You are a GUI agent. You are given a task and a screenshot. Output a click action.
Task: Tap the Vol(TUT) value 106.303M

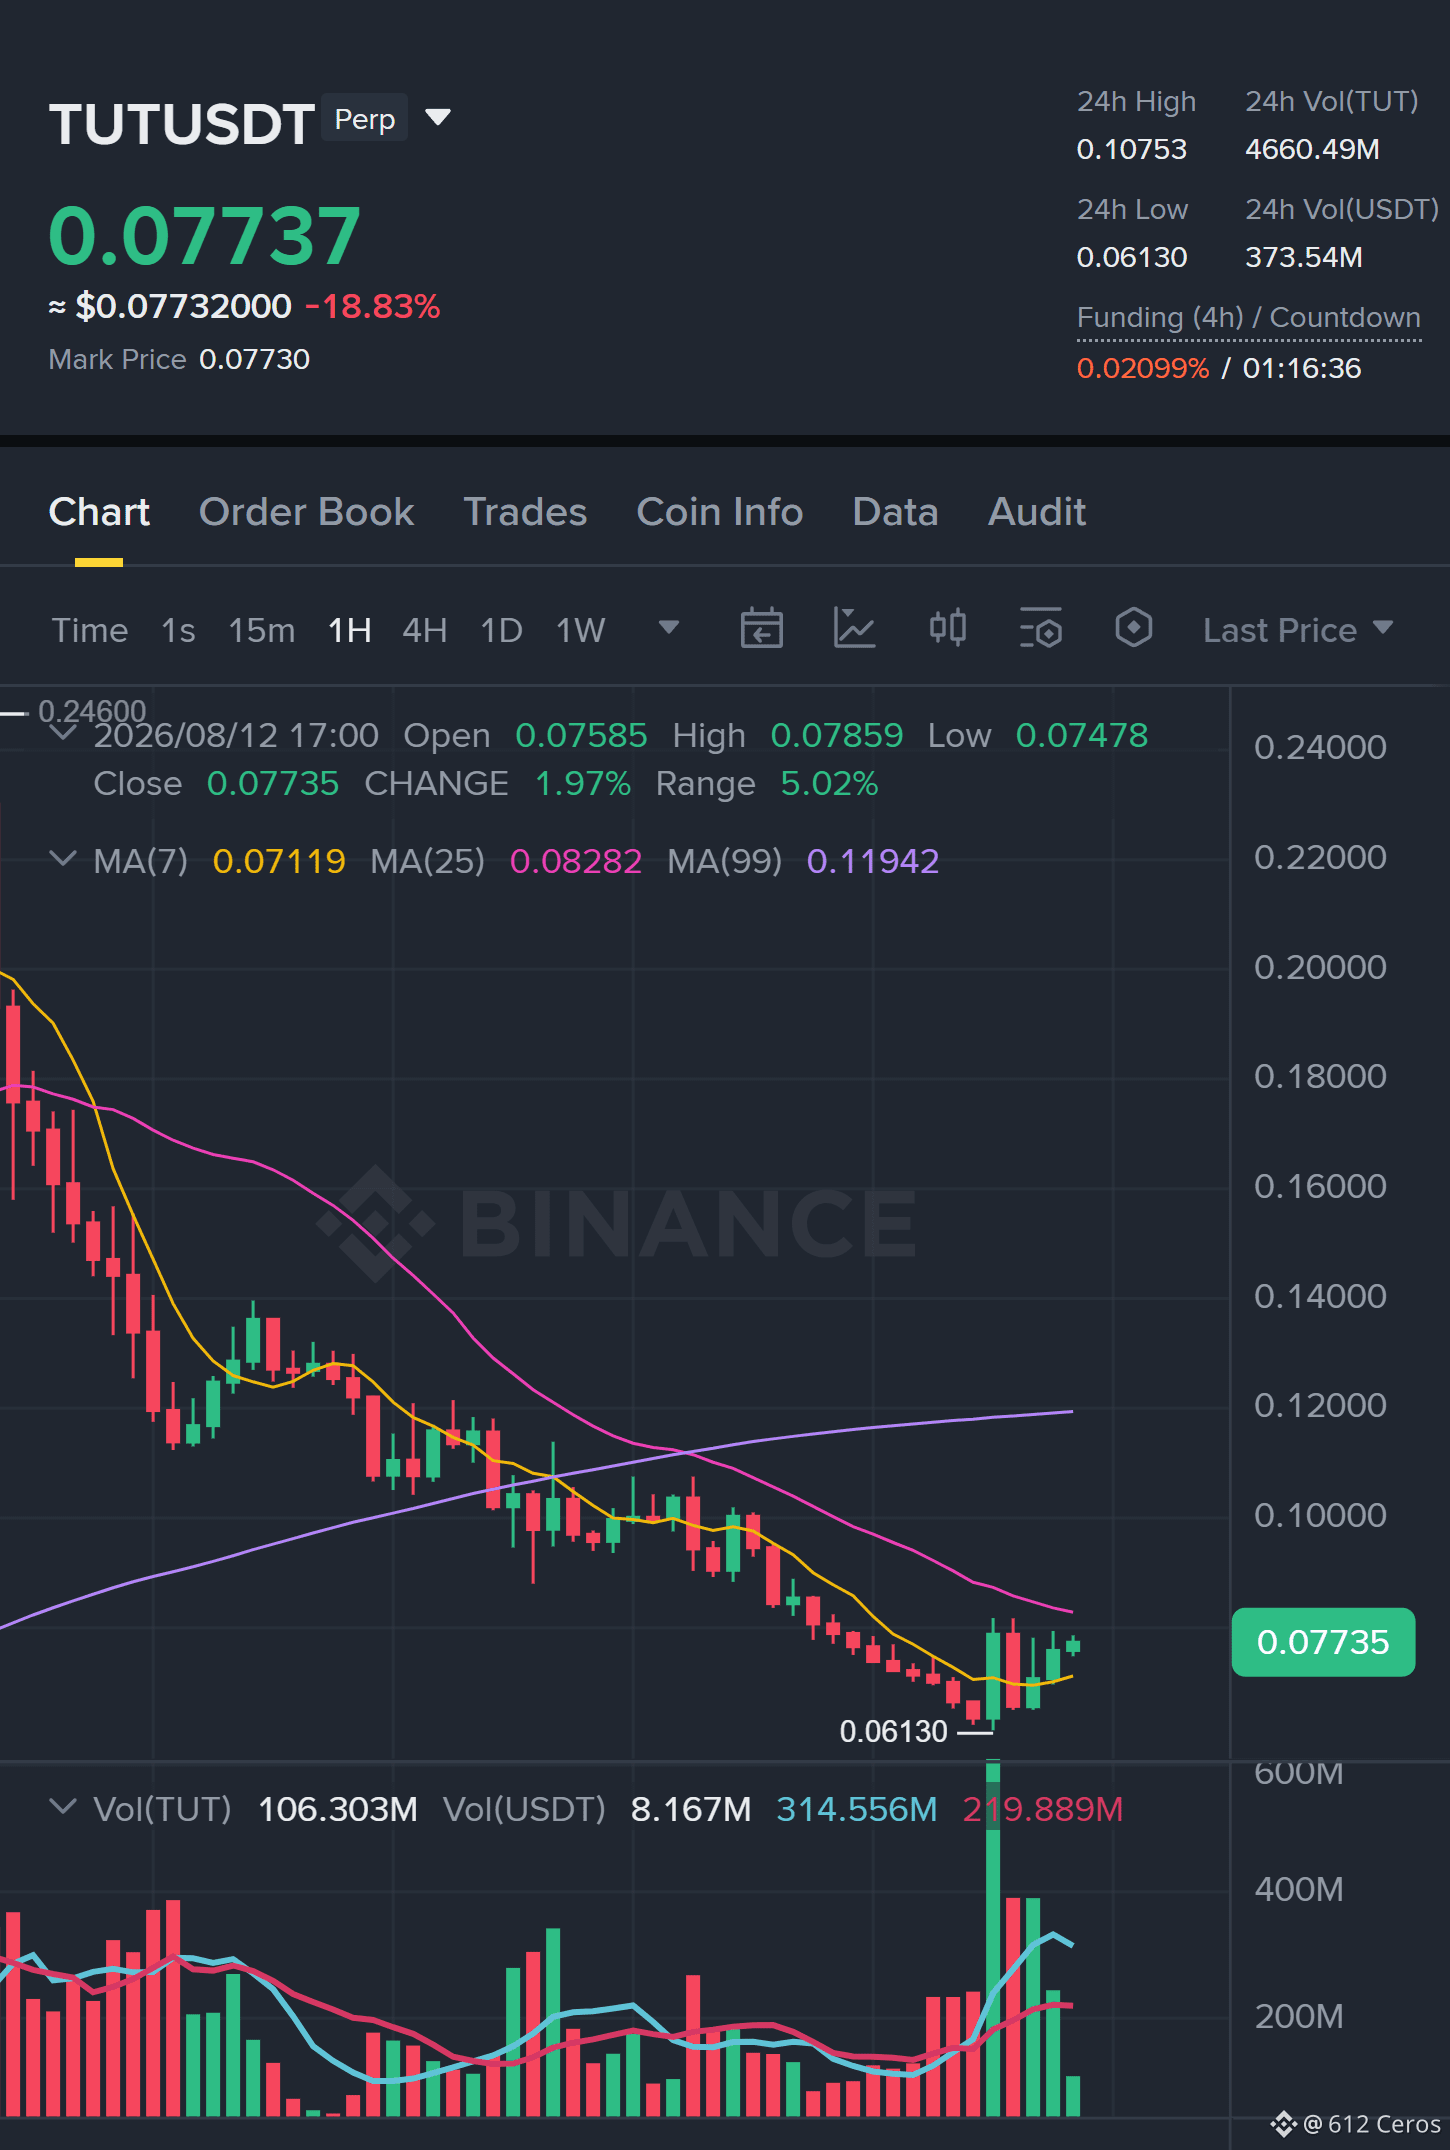pyautogui.click(x=338, y=1808)
